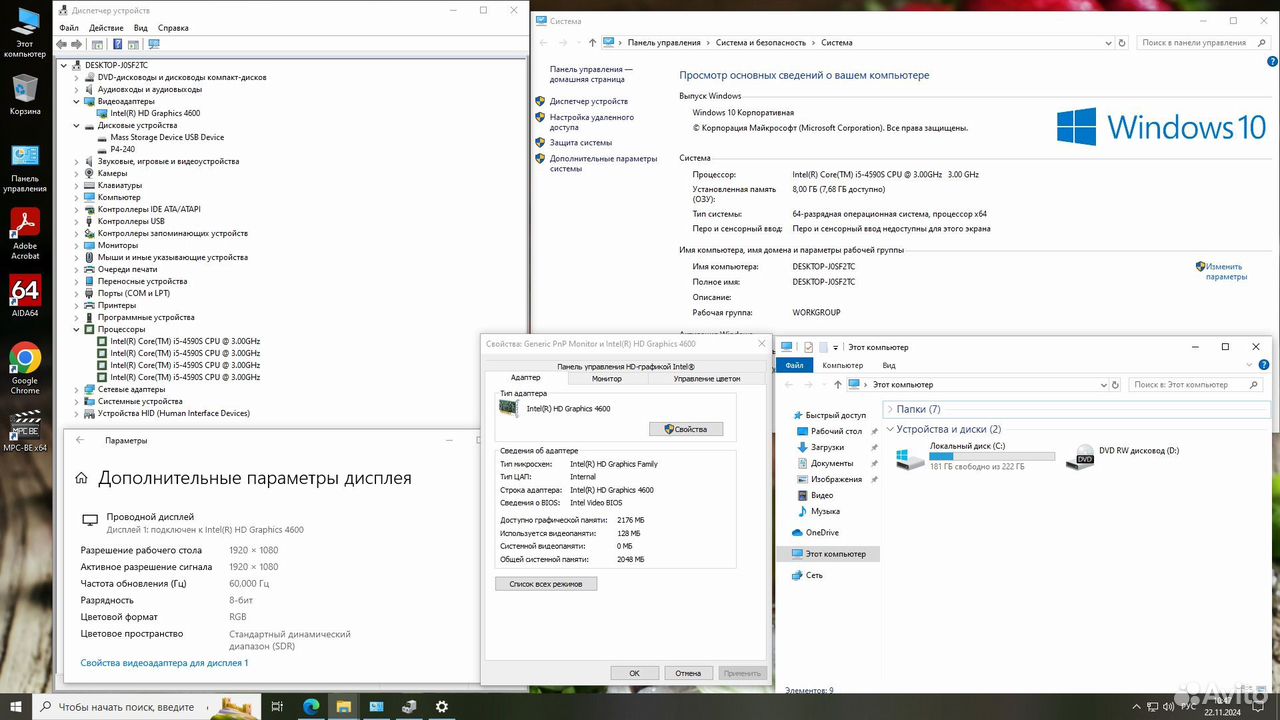The height and width of the screenshot is (720, 1280).
Task: Expand the Мониторы tree node
Action: (77, 245)
